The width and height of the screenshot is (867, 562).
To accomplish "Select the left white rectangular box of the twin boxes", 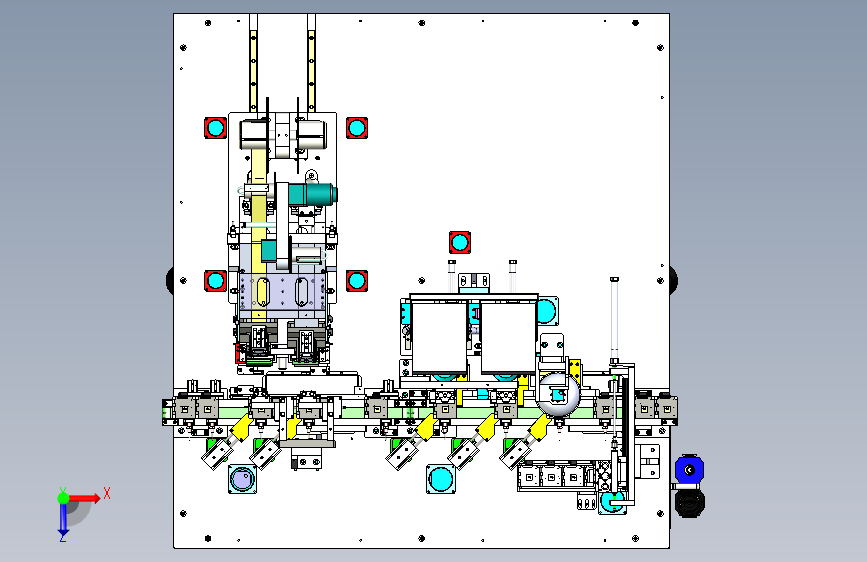I will point(440,337).
